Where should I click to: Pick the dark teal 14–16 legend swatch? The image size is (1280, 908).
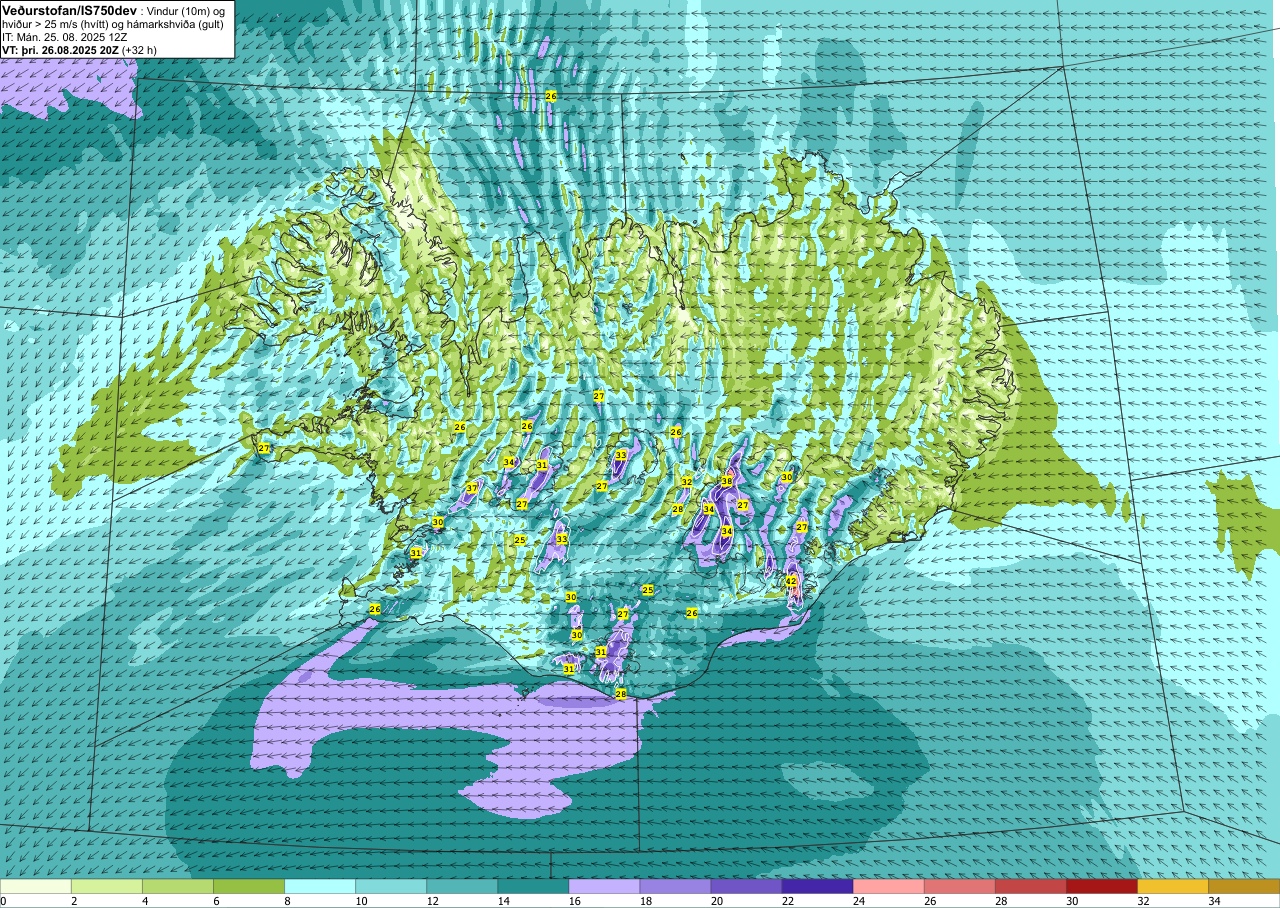(533, 886)
